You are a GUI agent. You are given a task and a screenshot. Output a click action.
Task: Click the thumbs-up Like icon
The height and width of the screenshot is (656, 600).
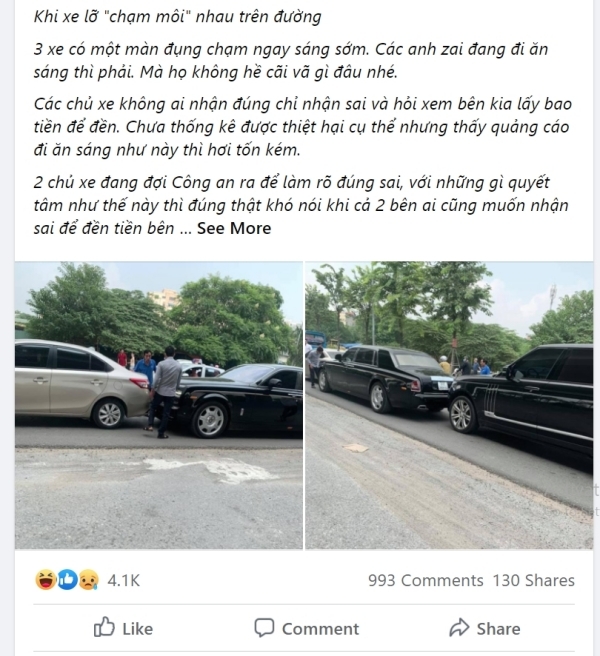(x=104, y=627)
